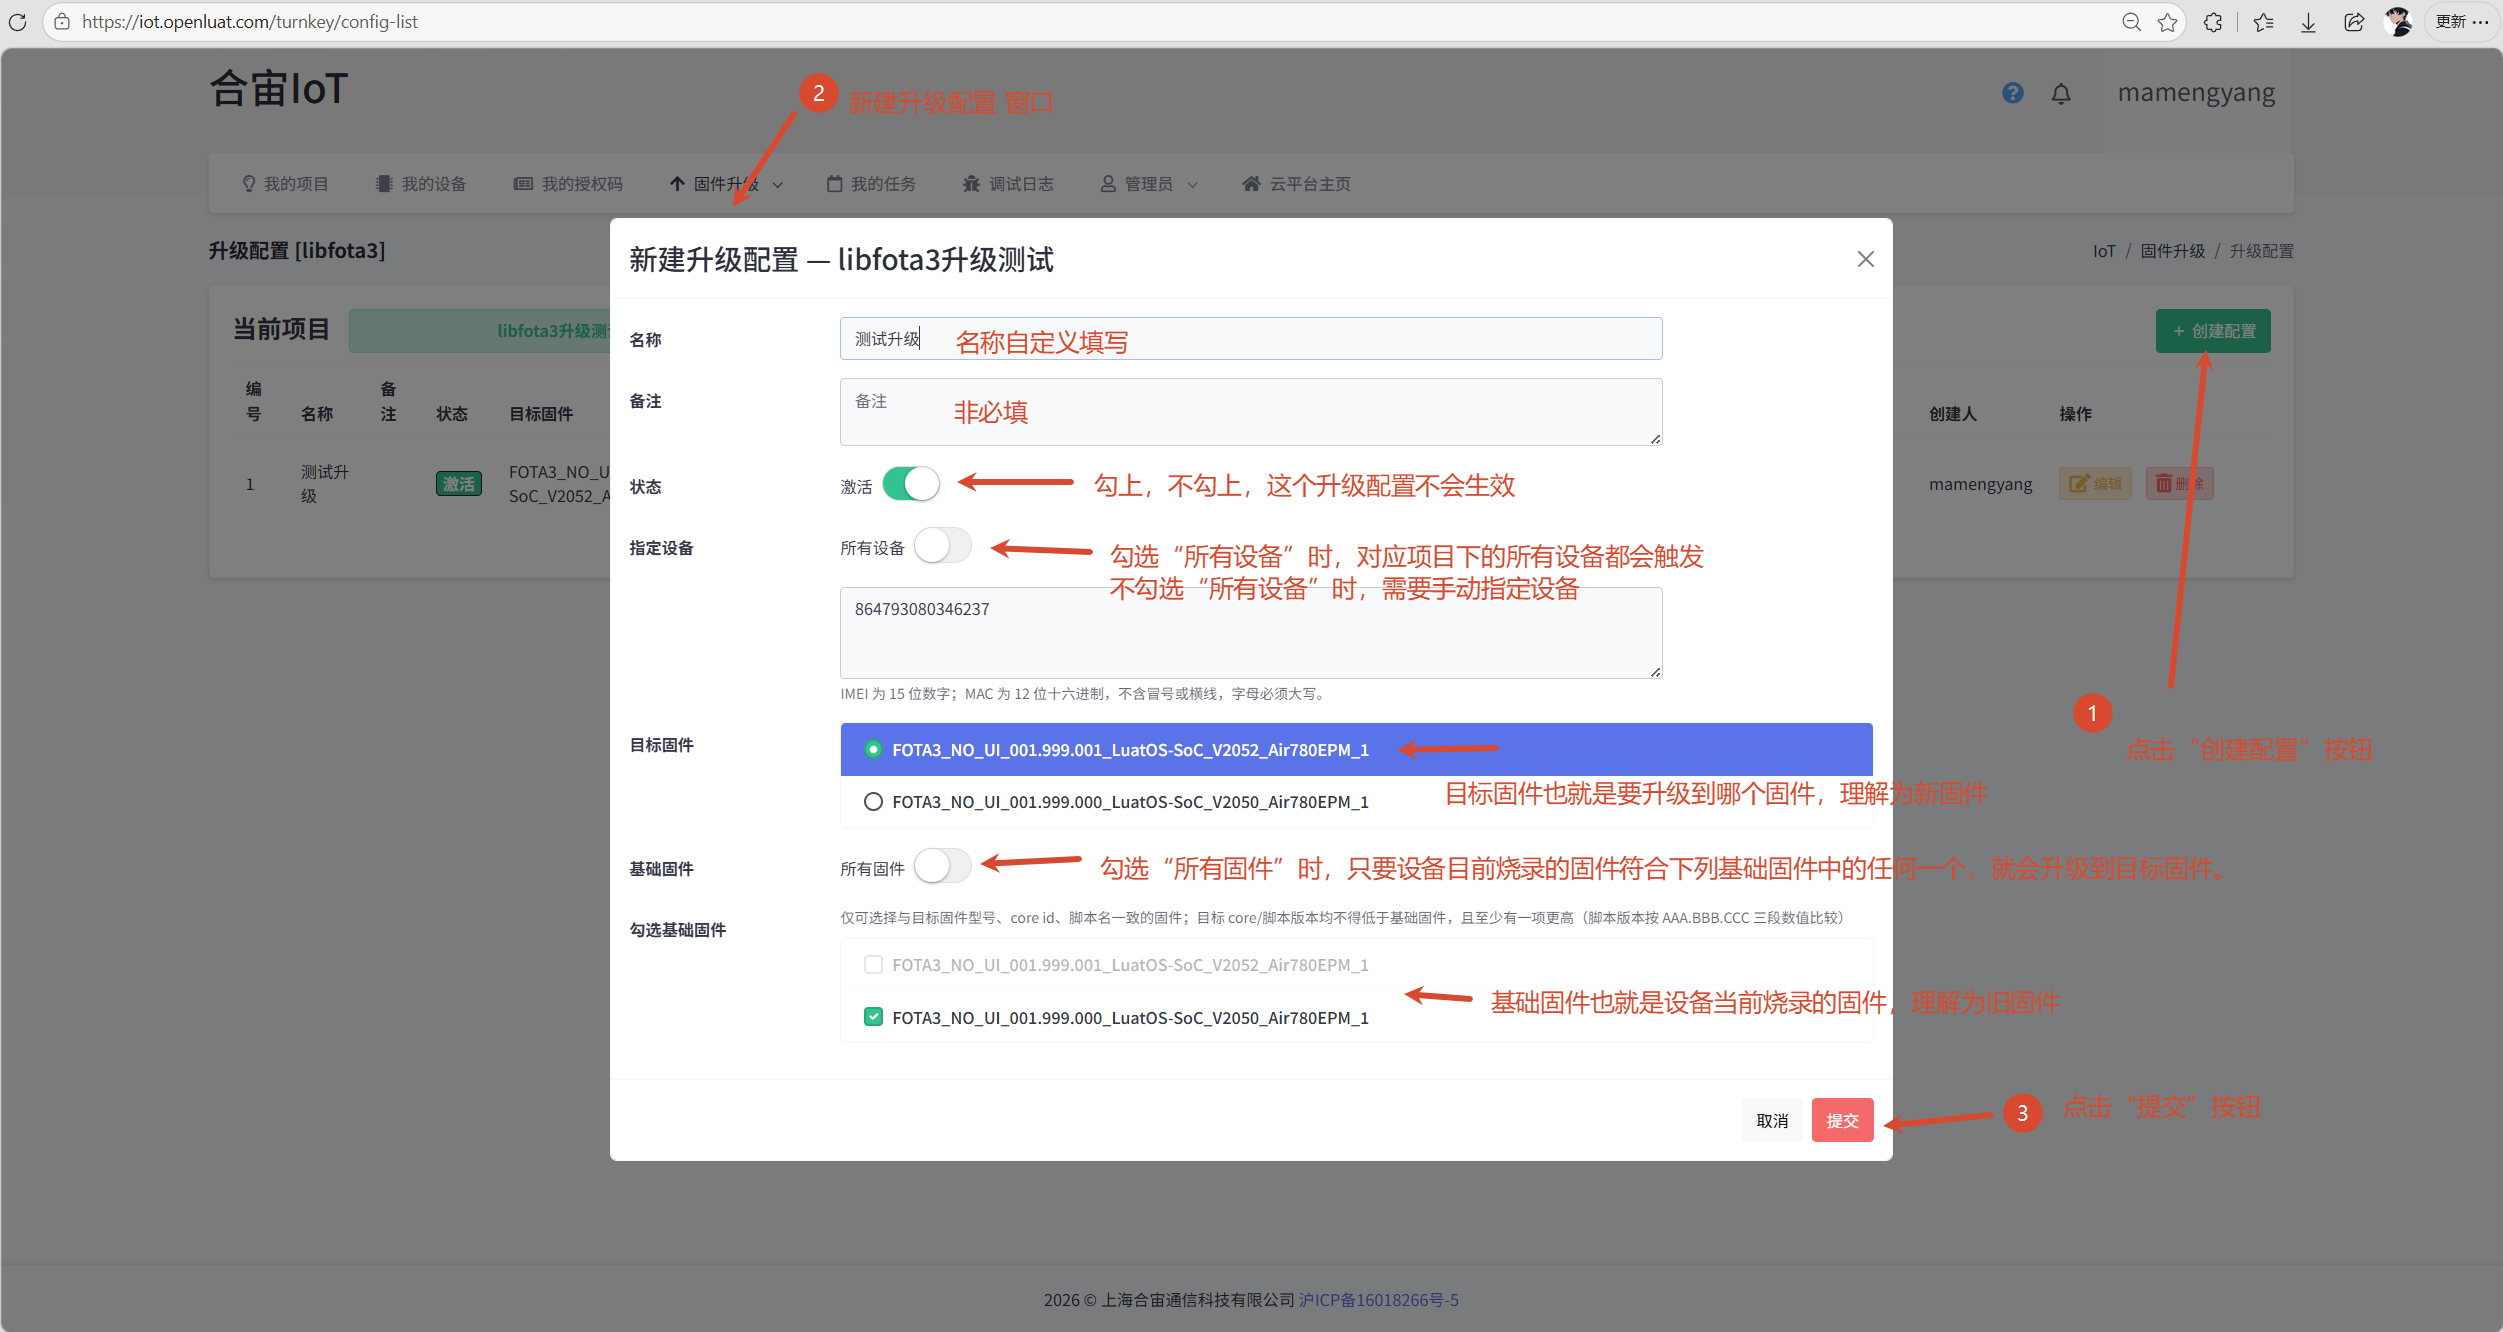Viewport: 2503px width, 1332px height.
Task: Open the browser profile avatar
Action: tap(2398, 22)
